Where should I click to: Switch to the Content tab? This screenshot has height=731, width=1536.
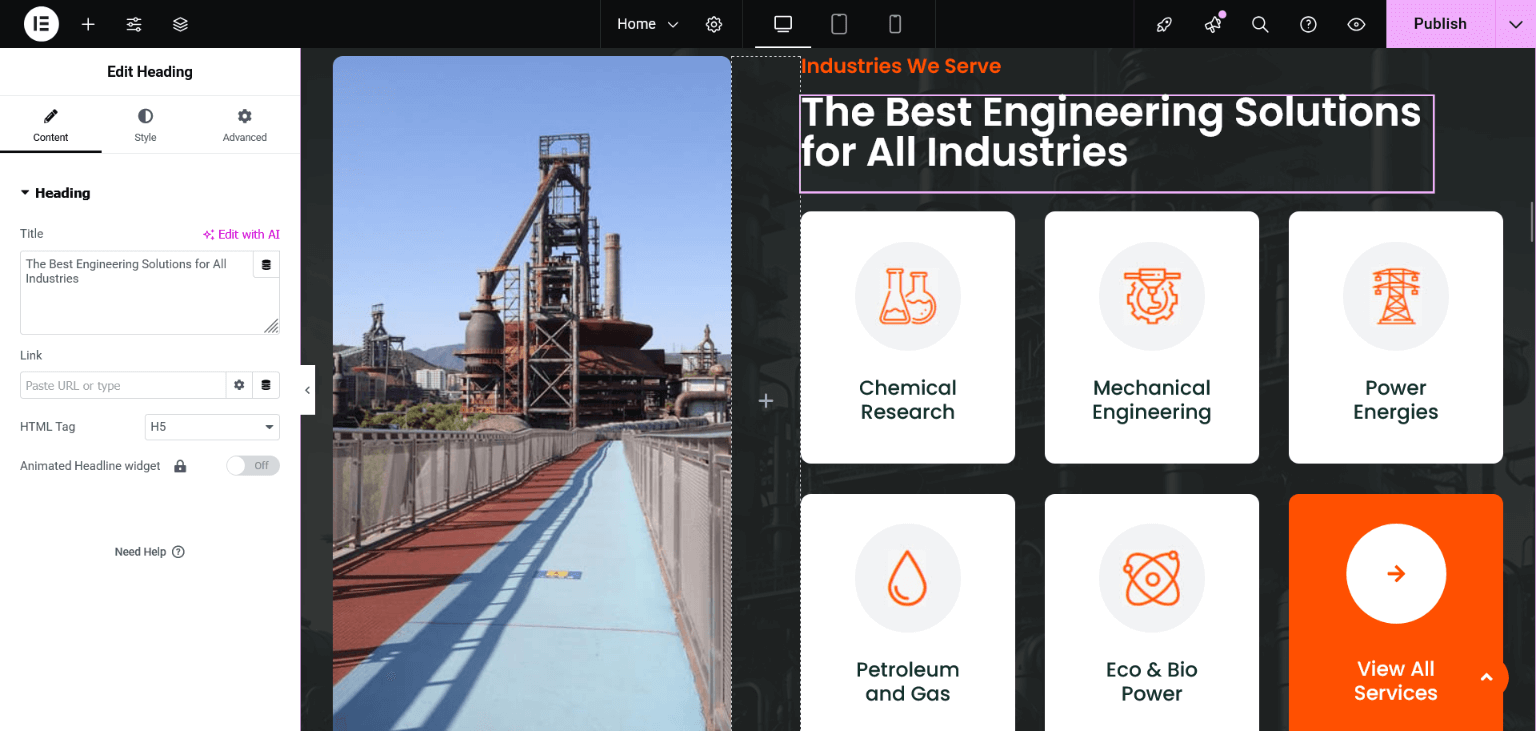pos(50,125)
